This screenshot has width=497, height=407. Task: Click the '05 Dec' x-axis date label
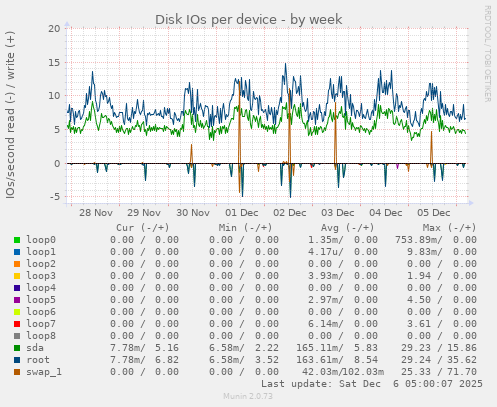point(434,213)
